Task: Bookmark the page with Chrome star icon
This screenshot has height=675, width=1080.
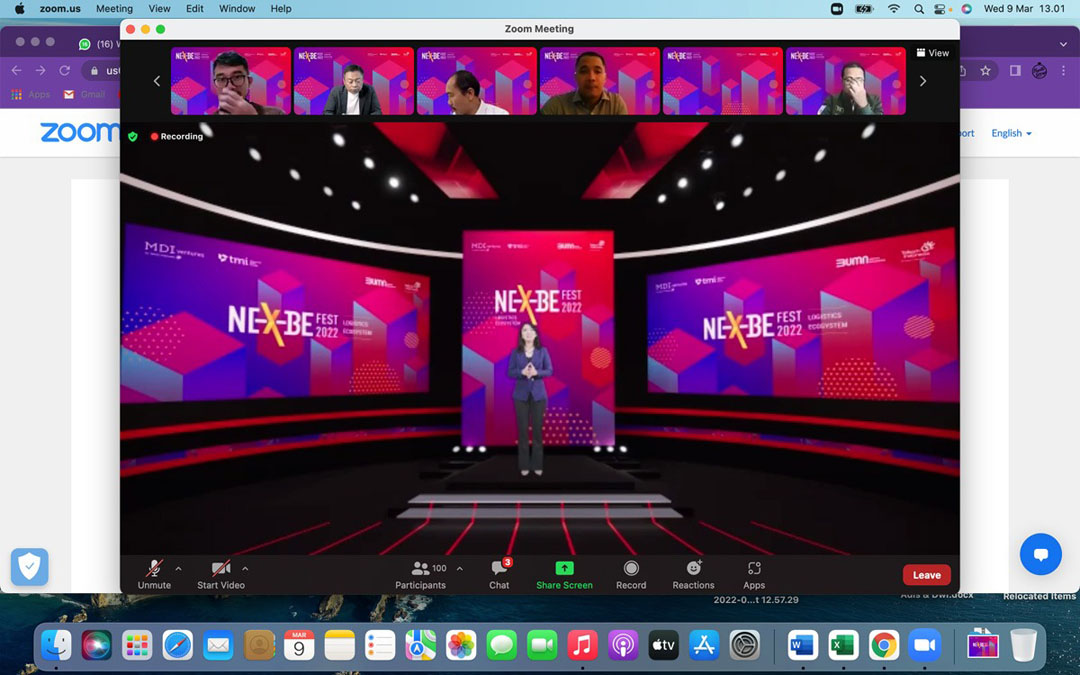Action: 986,70
